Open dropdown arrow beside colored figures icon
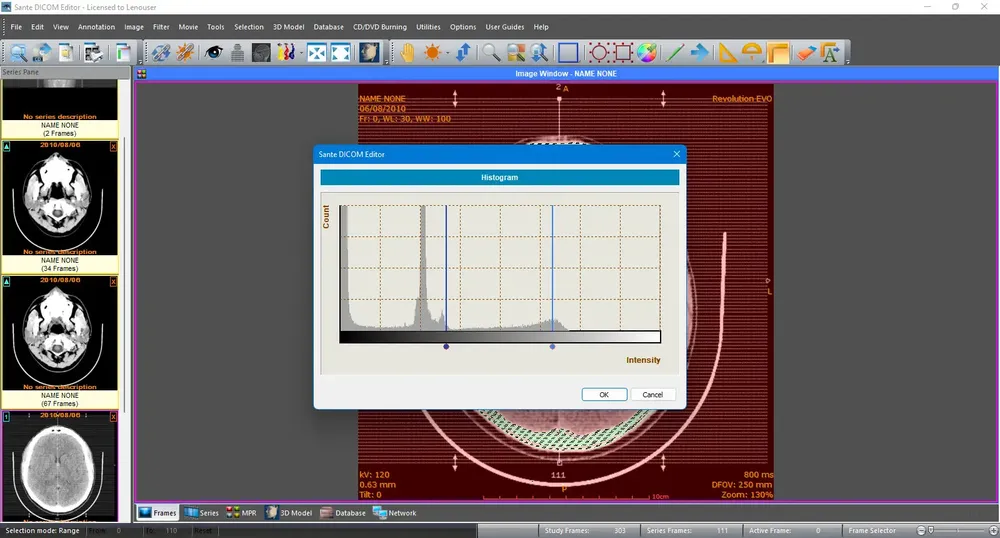 coord(301,53)
